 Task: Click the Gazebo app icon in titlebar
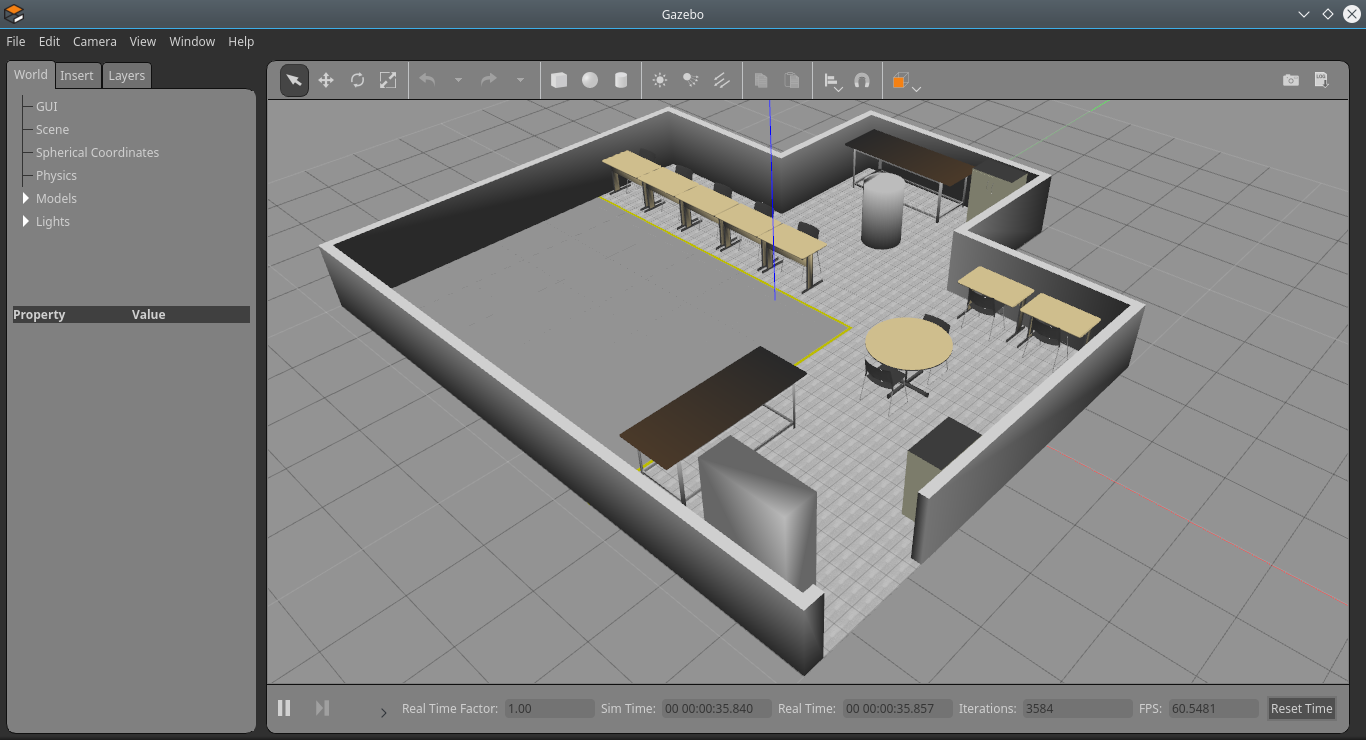[x=14, y=14]
